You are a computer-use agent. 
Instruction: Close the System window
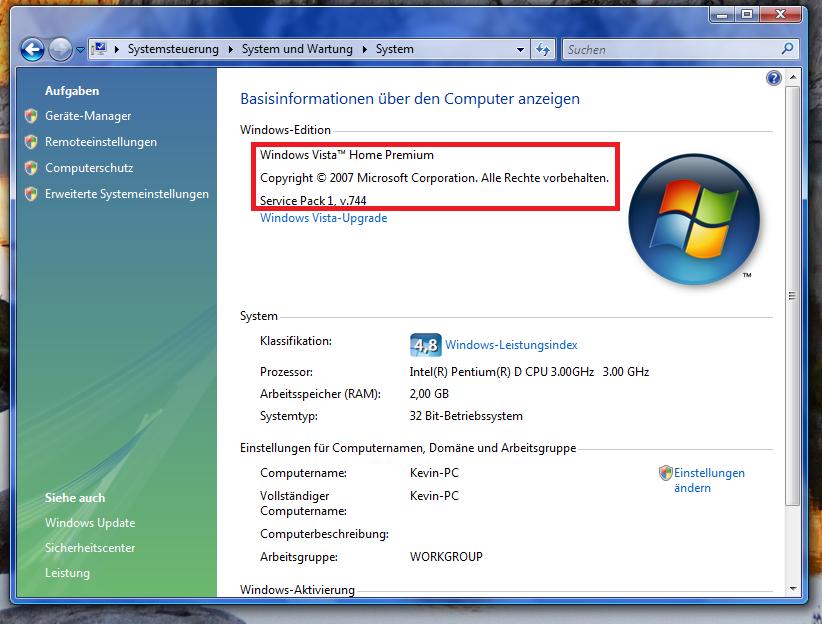coord(780,15)
